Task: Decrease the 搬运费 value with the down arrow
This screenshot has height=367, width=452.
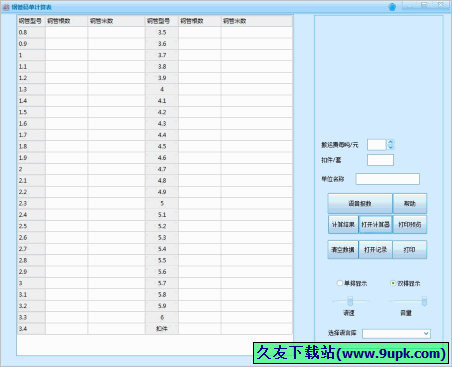Action: click(x=391, y=147)
